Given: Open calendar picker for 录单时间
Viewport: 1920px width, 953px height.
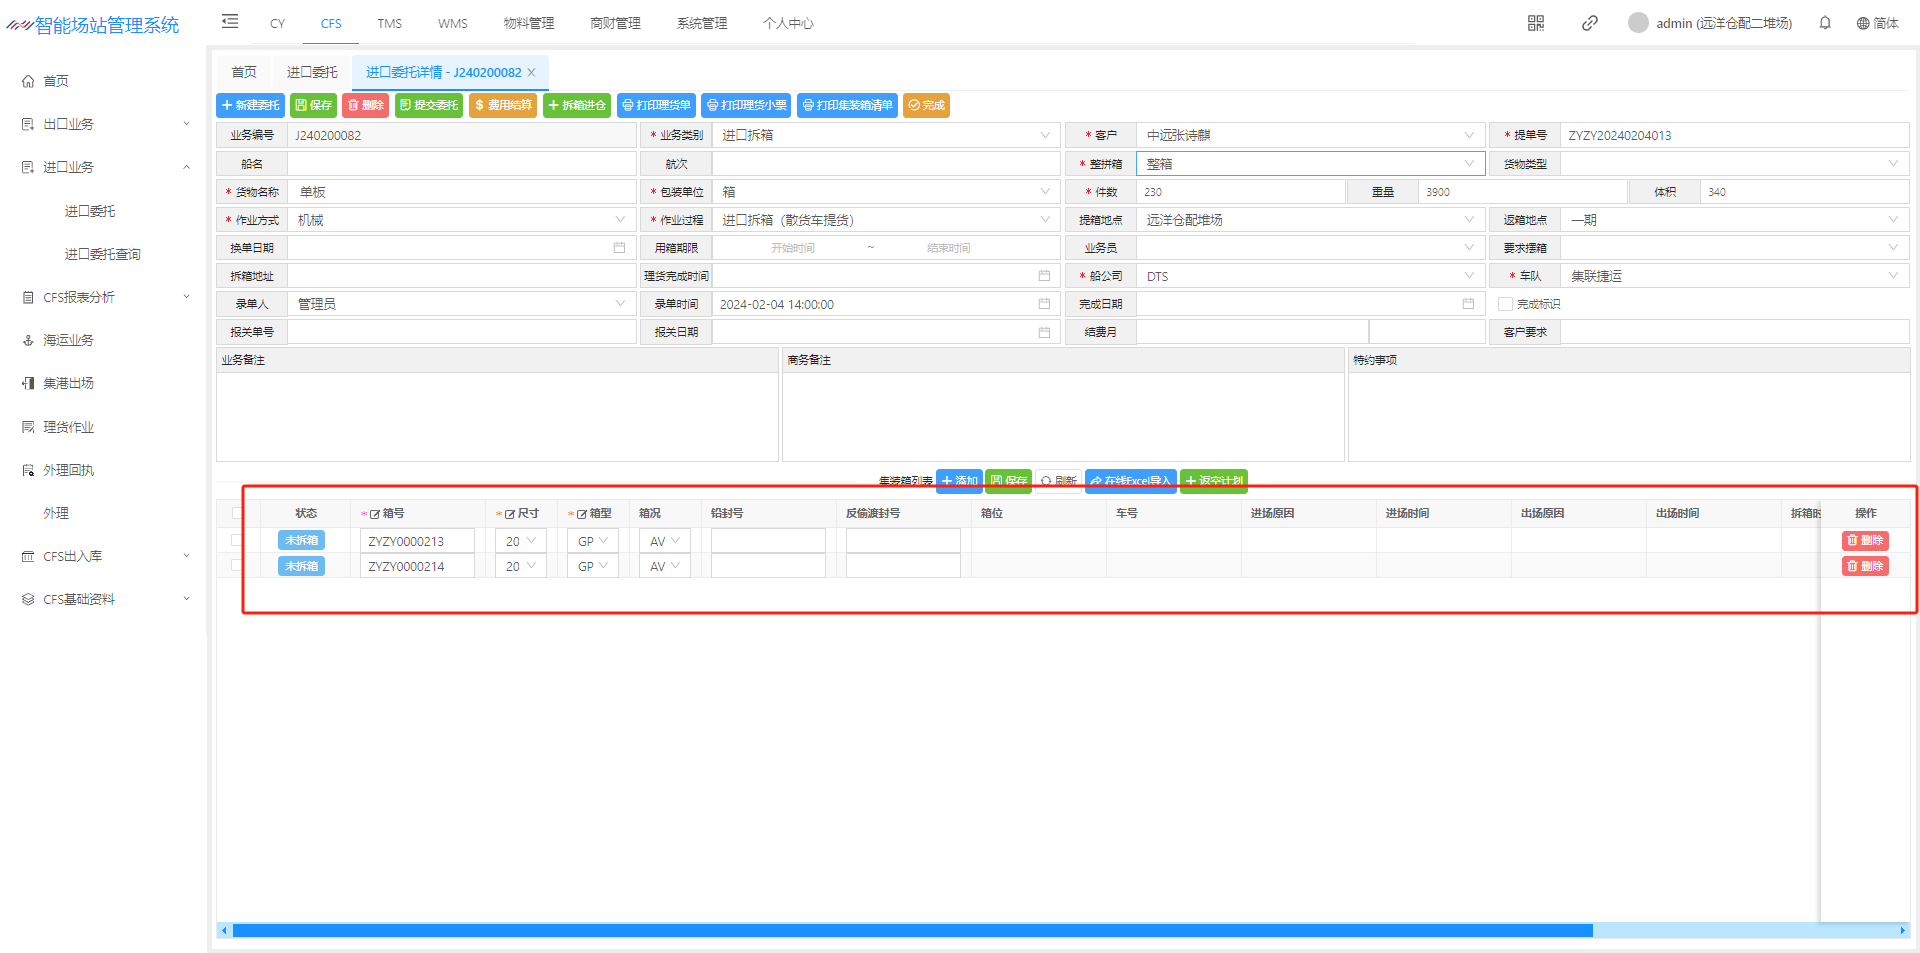Looking at the screenshot, I should click(x=1044, y=304).
